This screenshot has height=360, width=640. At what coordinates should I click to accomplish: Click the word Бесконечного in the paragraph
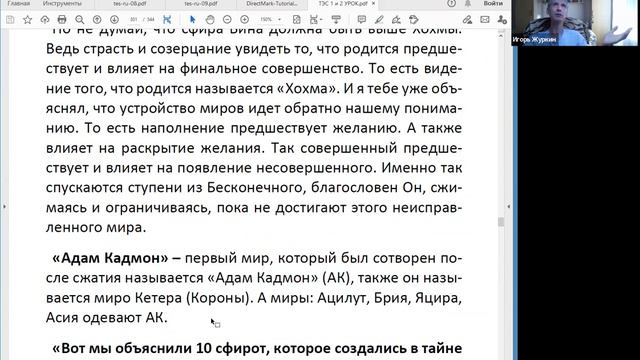pyautogui.click(x=254, y=188)
